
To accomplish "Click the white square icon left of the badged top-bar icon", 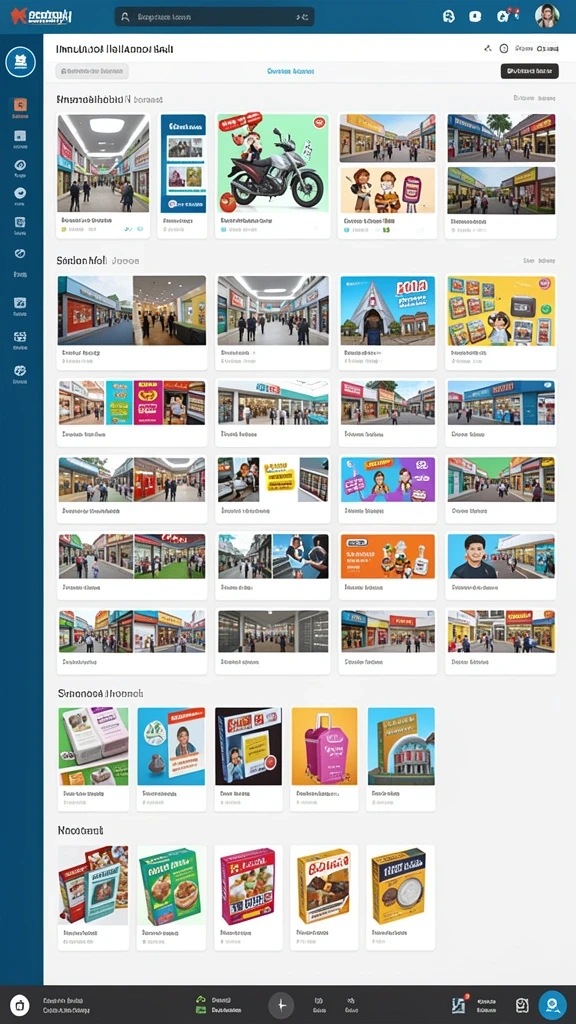I will 475,16.
